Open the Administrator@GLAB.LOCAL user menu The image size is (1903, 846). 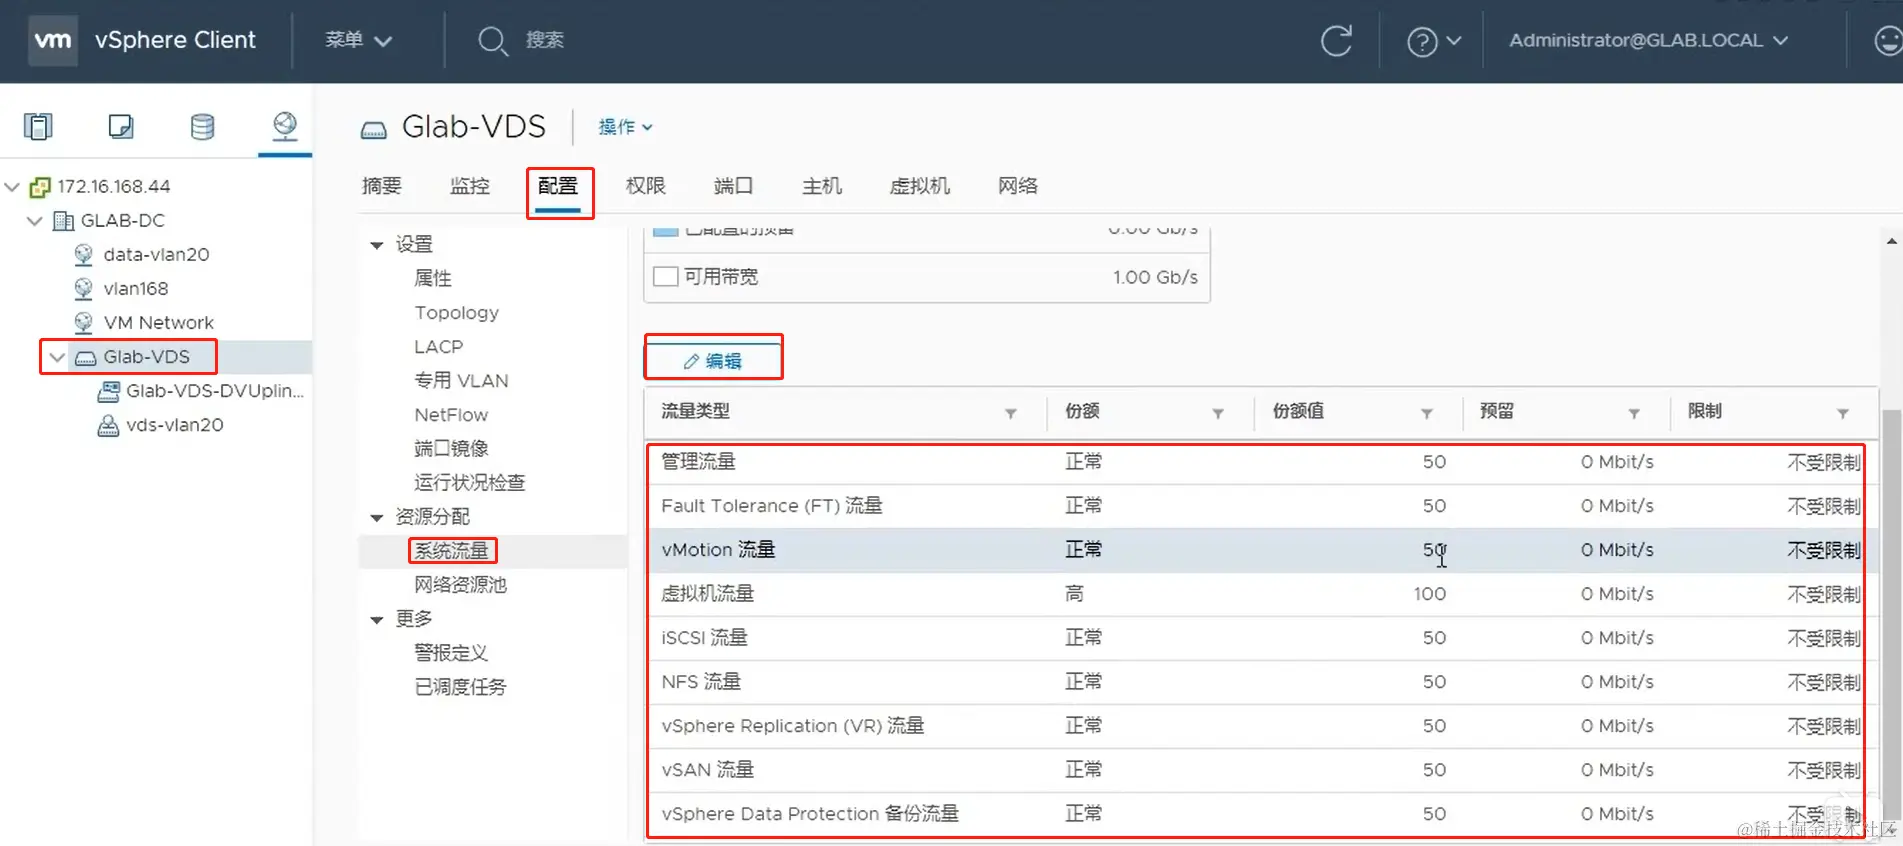click(1648, 40)
